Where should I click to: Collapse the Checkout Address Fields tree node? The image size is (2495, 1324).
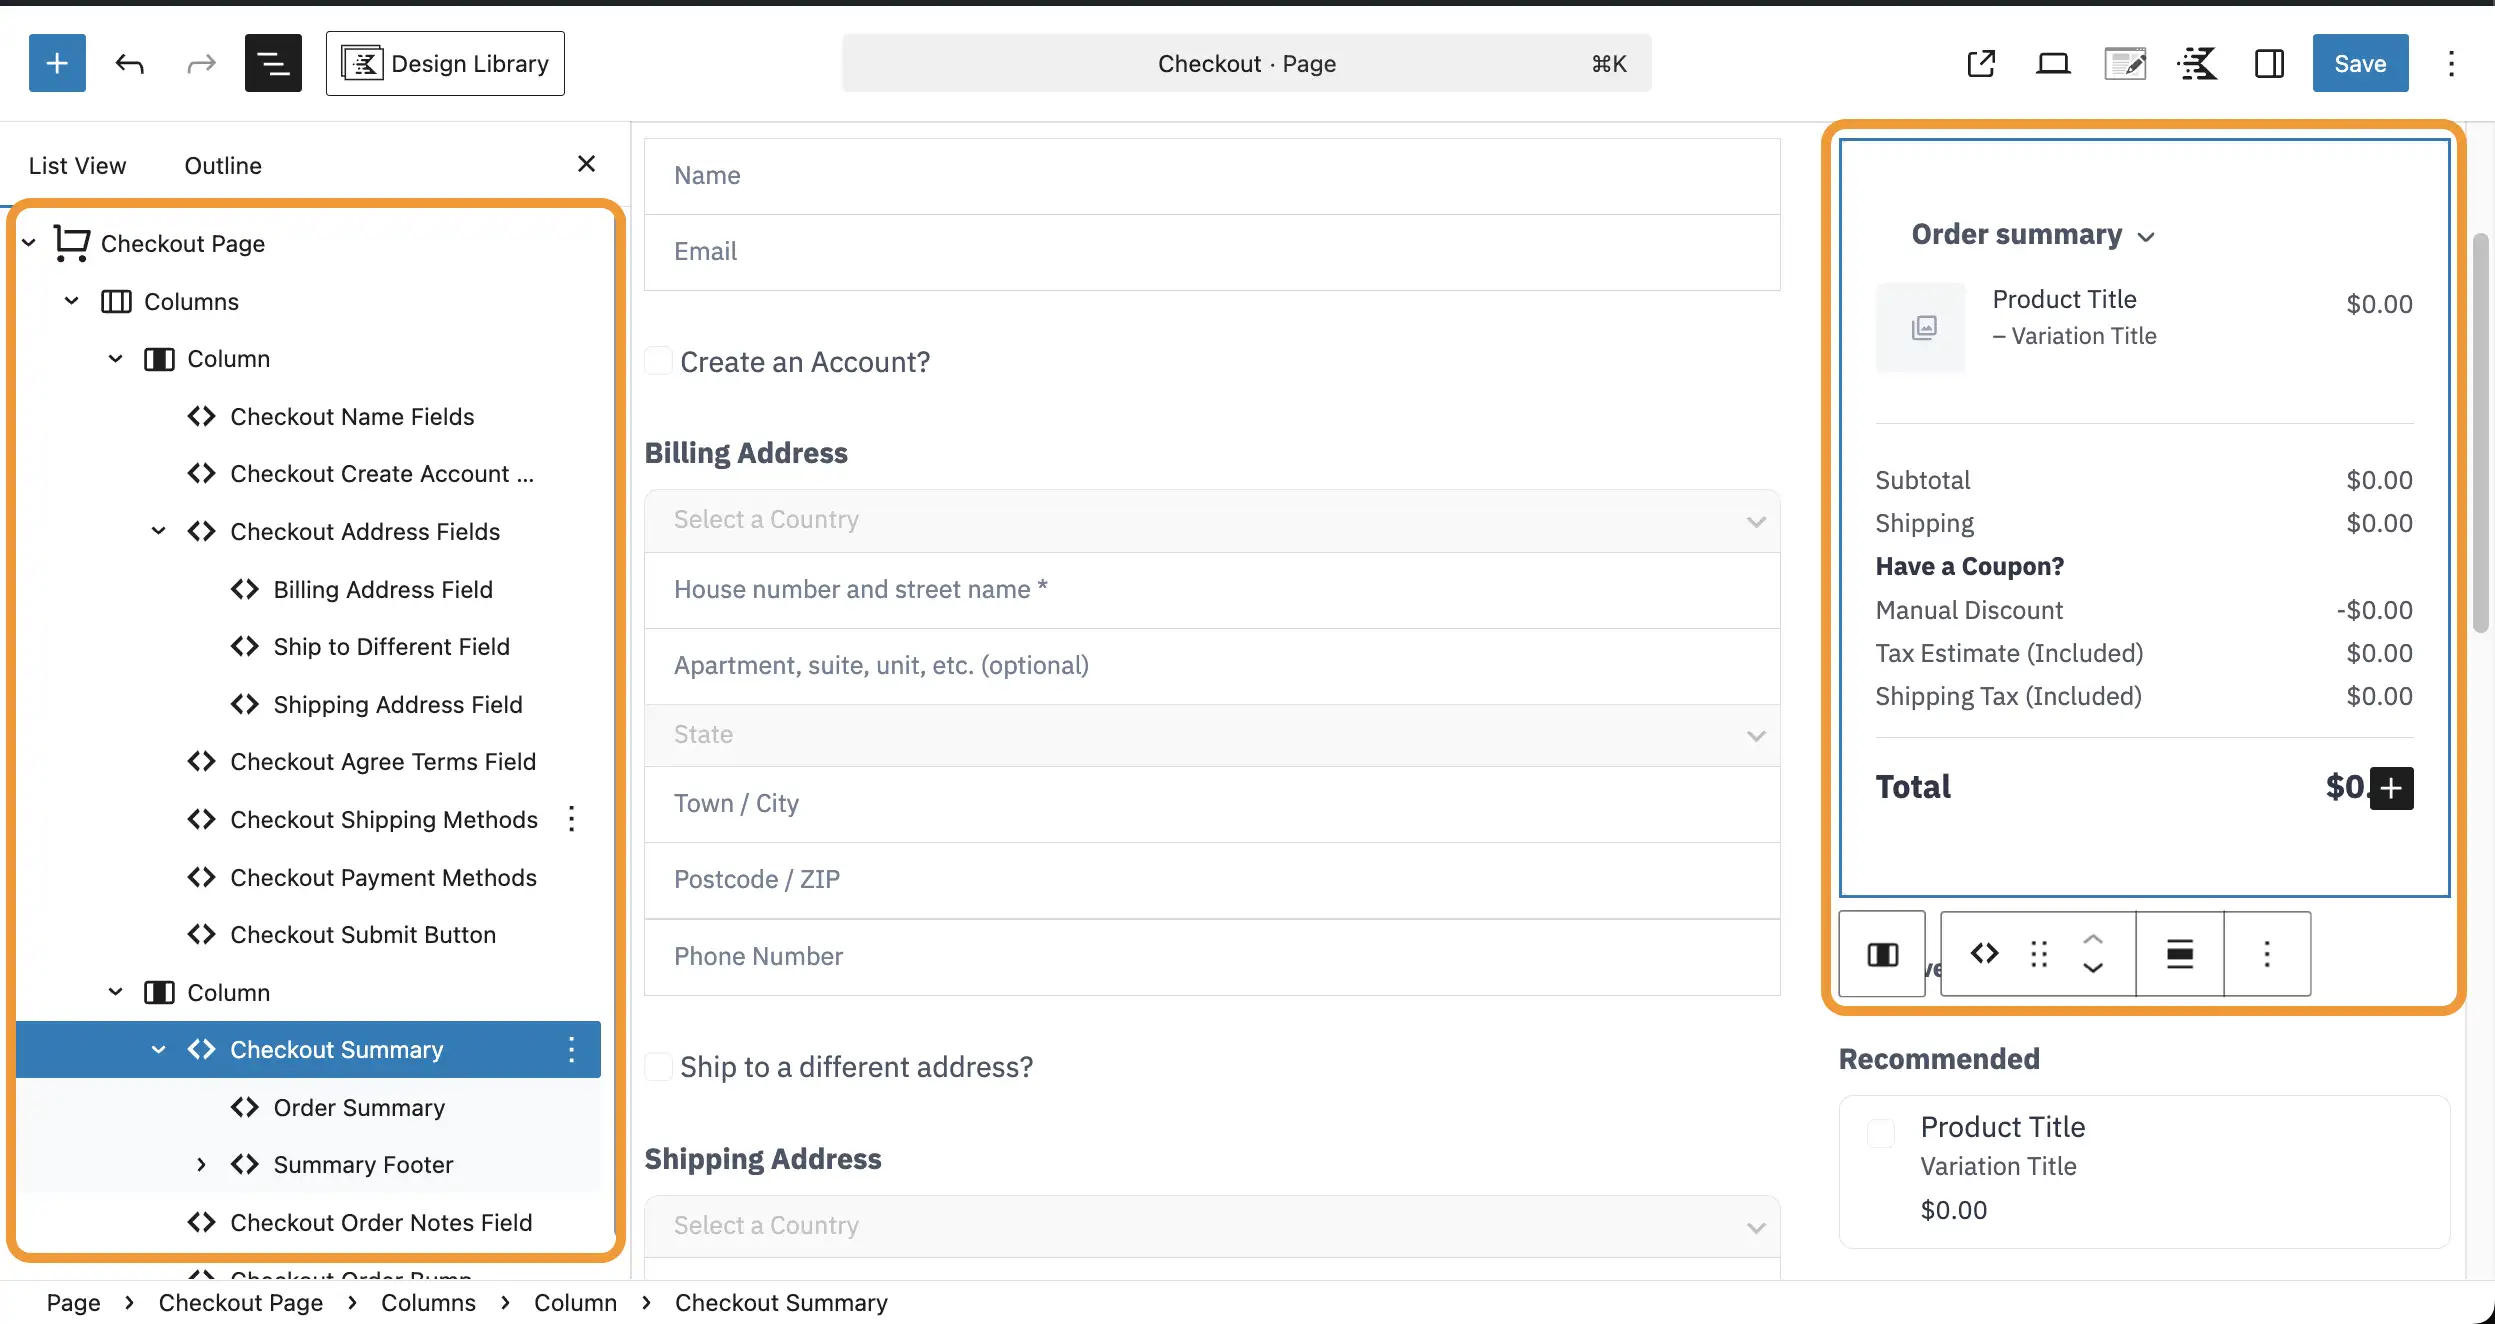tap(158, 531)
